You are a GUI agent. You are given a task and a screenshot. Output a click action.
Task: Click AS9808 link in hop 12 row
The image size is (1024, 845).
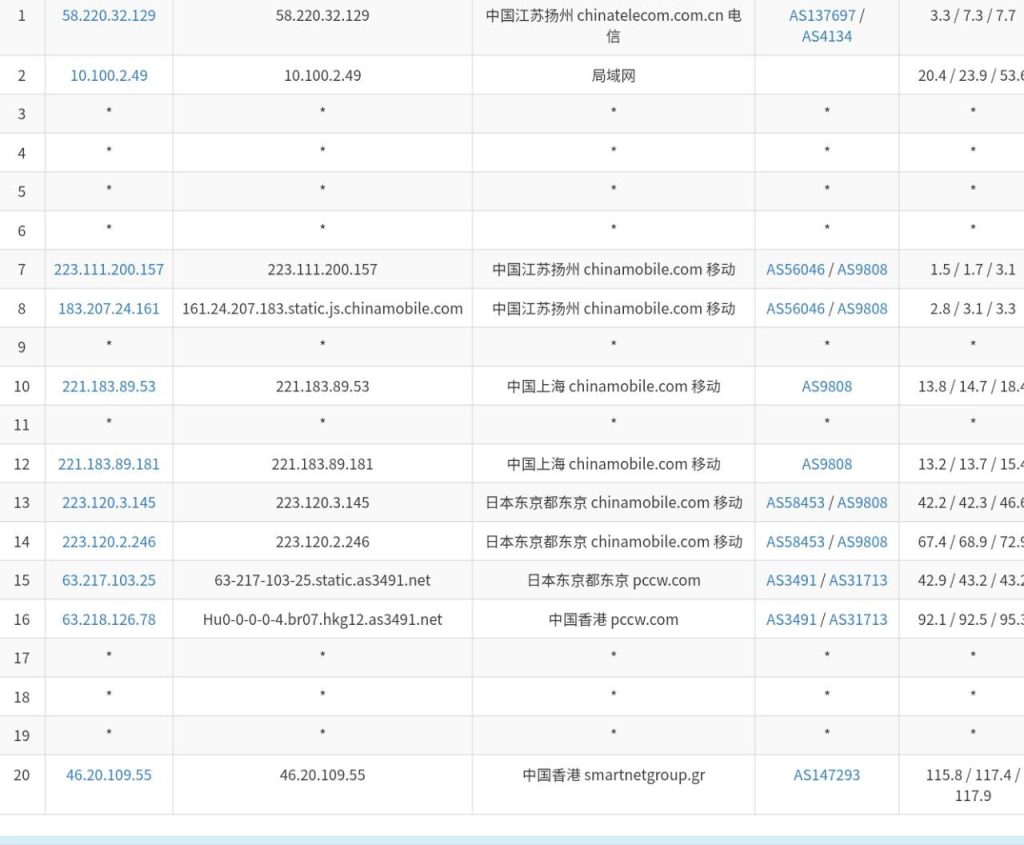tap(827, 464)
